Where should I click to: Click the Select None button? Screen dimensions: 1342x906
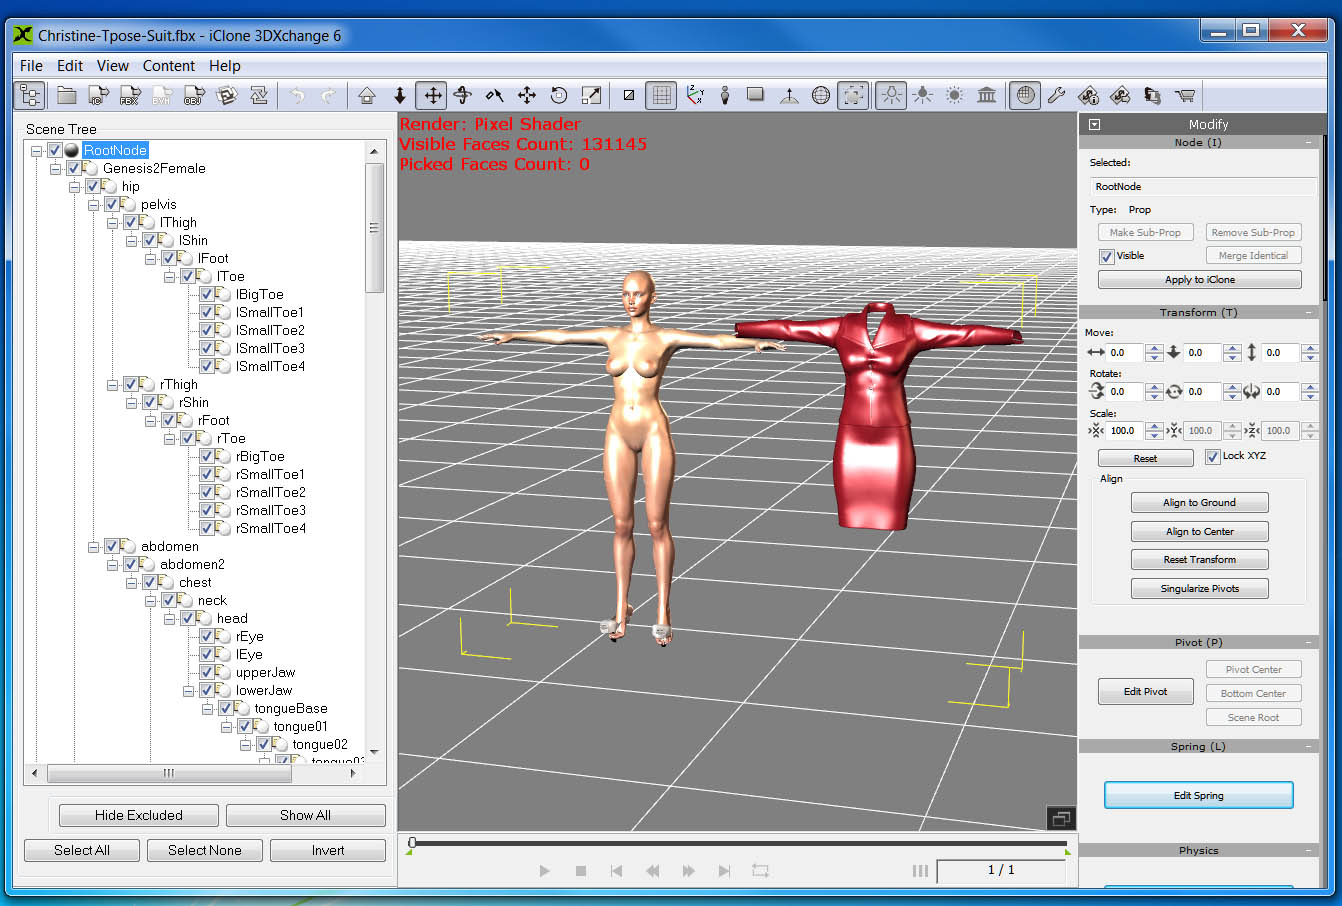click(204, 850)
